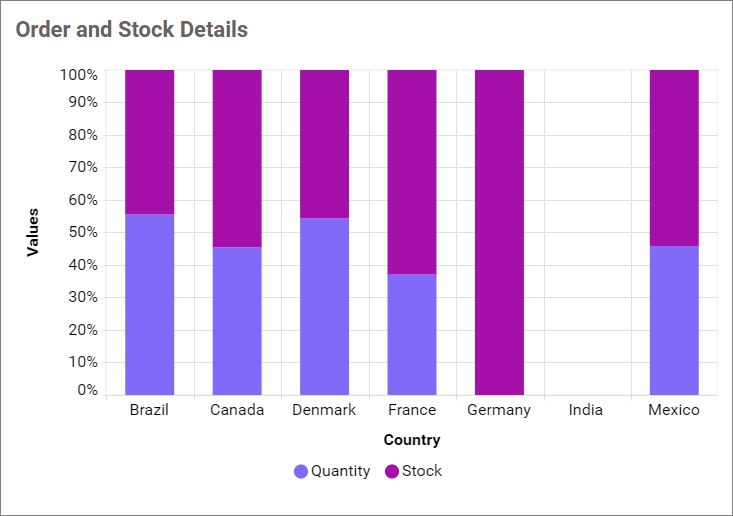The height and width of the screenshot is (516, 733).
Task: Click France's Quantity bar segment
Action: click(412, 334)
